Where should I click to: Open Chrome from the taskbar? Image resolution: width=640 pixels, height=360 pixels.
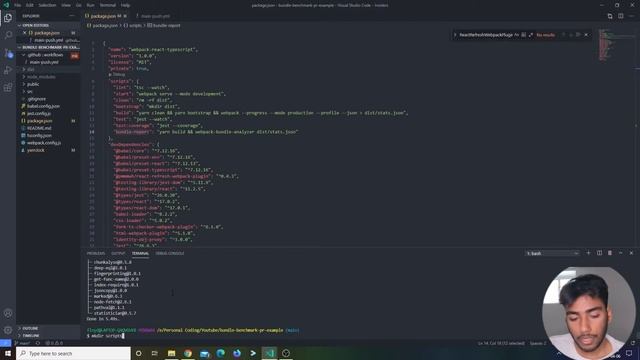tap(188, 353)
